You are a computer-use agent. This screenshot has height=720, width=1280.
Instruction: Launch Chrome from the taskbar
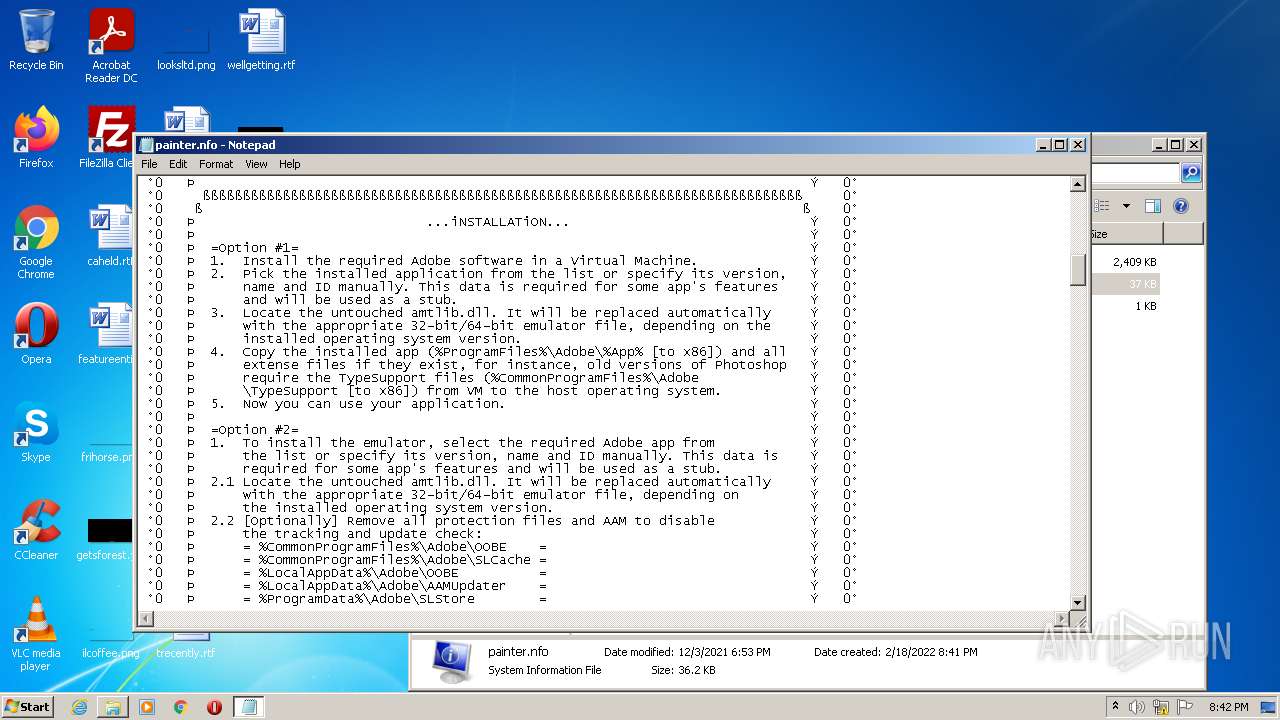181,707
